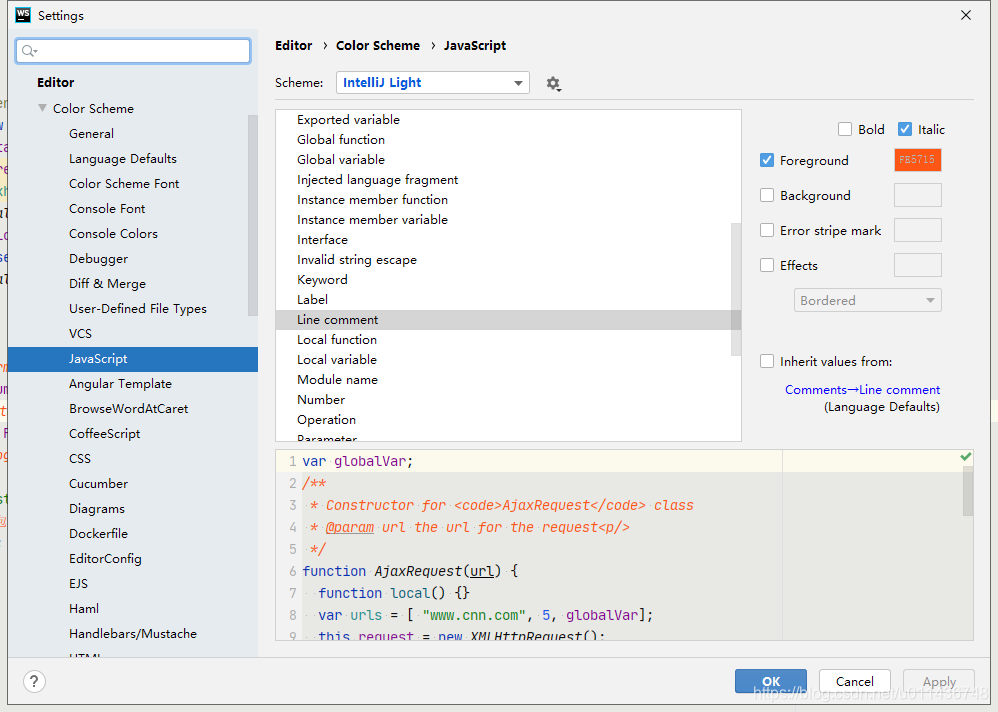Viewport: 998px width, 712px height.
Task: Select CoffeeScript in sidebar
Action: (x=104, y=434)
